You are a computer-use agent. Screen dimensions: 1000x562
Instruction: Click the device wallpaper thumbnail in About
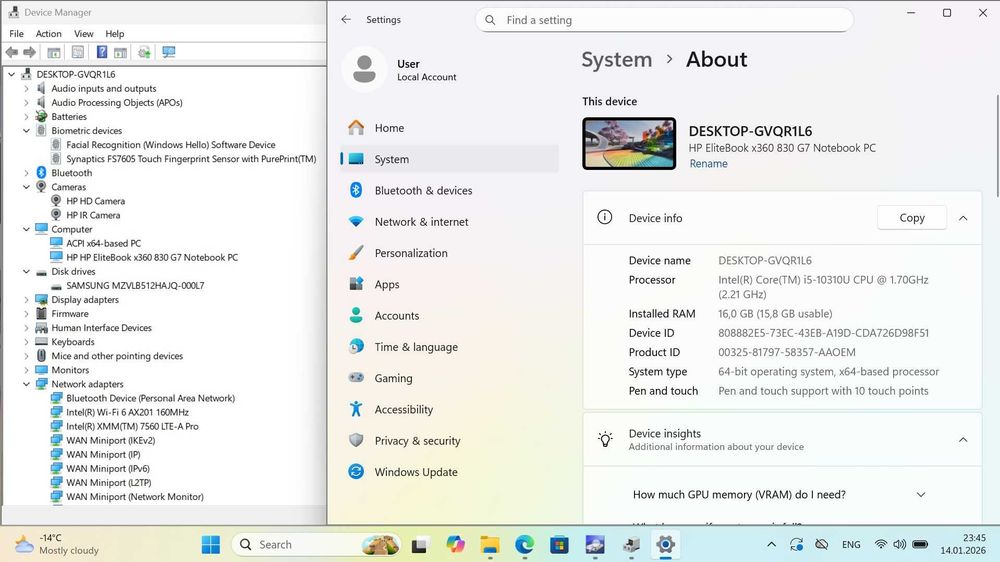tap(629, 144)
